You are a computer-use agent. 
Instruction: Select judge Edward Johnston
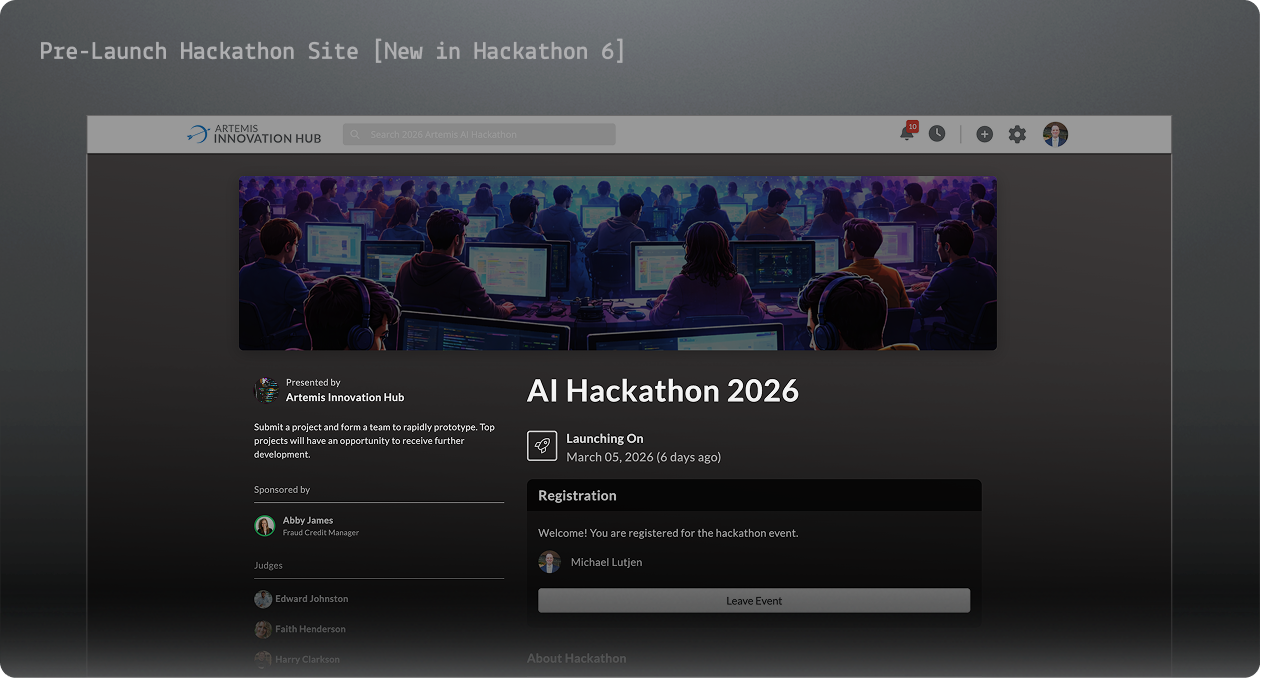314,598
